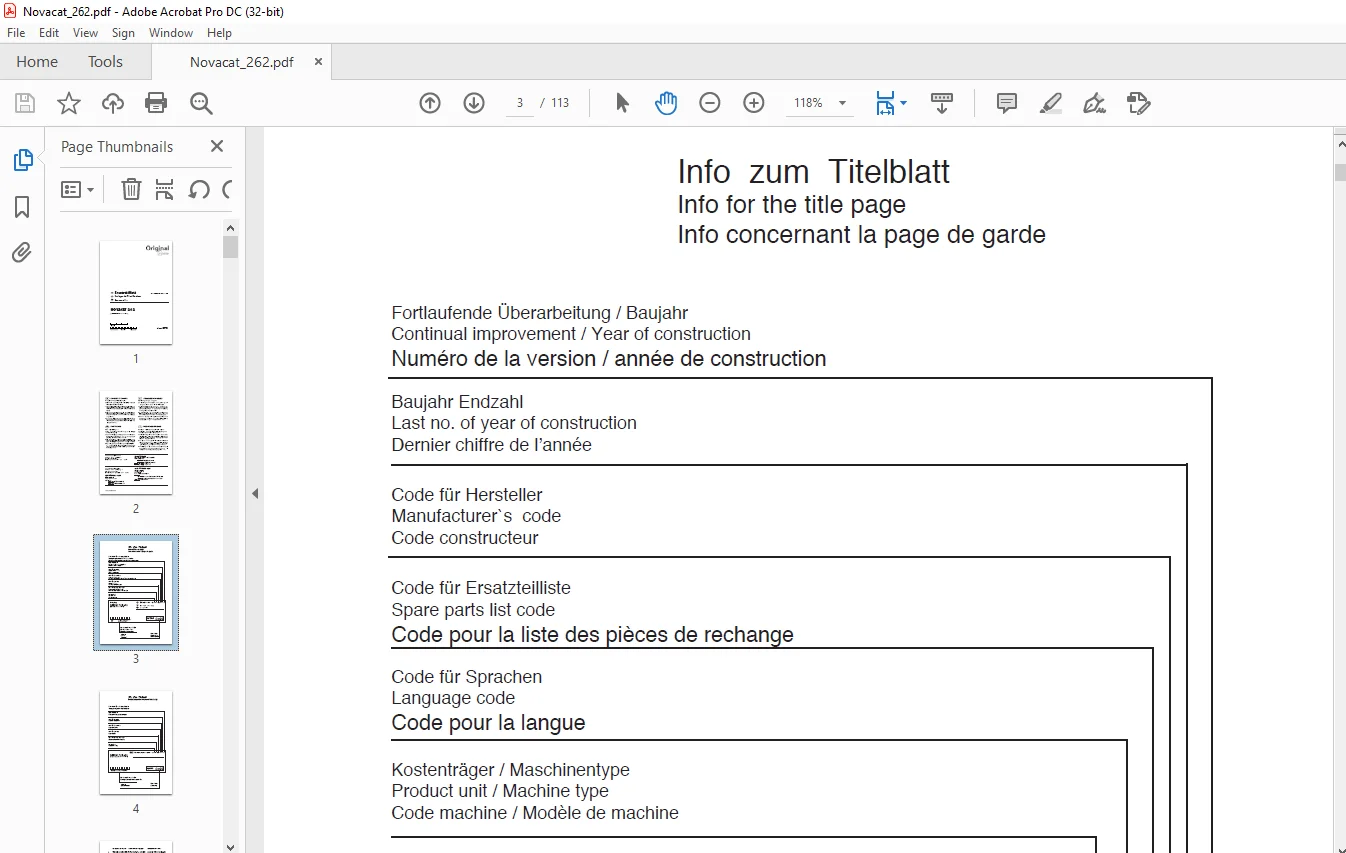
Task: Open the Edit menu
Action: pyautogui.click(x=49, y=33)
